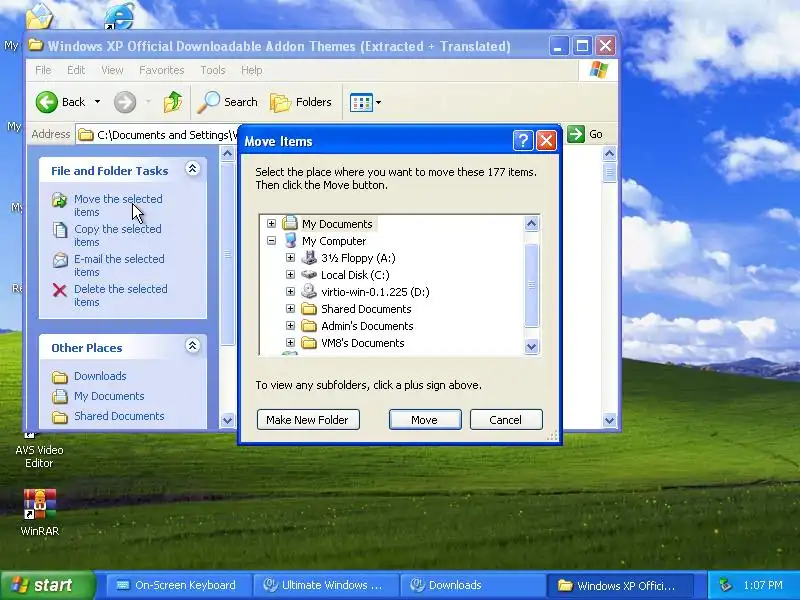Viewport: 800px width, 600px height.
Task: Click the copy pages icon
Action: coord(60,230)
